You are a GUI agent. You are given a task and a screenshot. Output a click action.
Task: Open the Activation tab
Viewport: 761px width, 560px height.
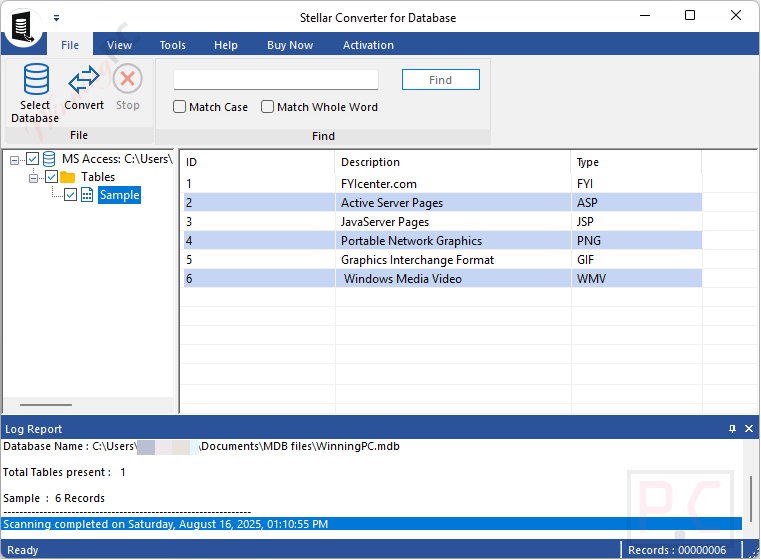point(368,45)
